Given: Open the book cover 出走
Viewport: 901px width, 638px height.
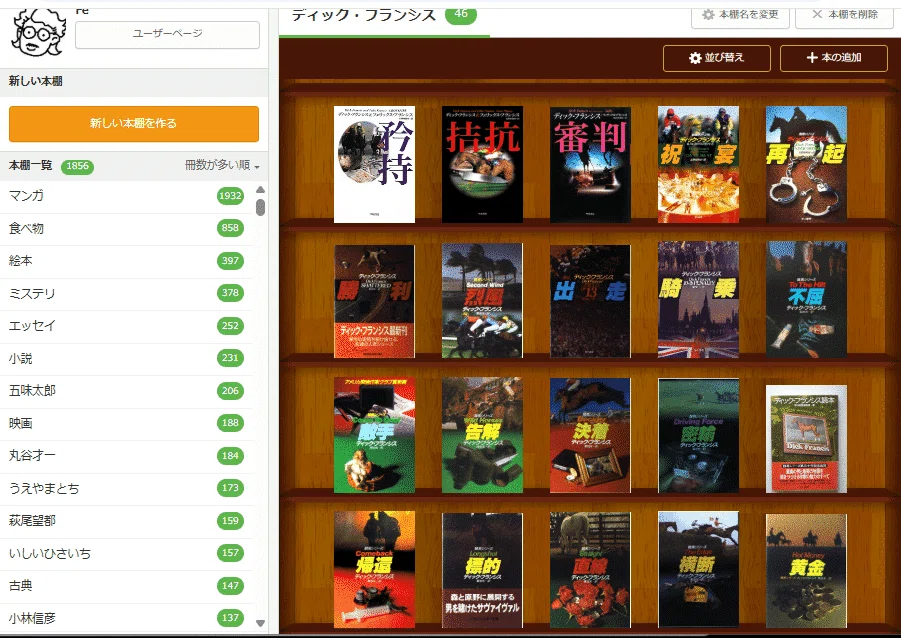Looking at the screenshot, I should coord(590,301).
